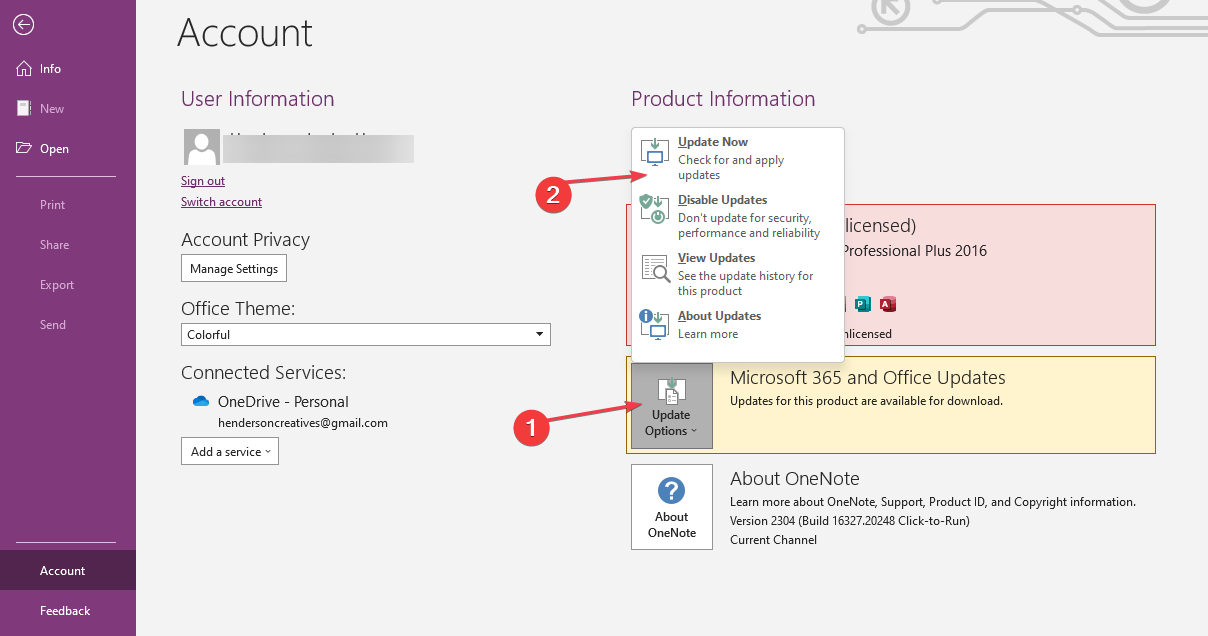
Task: Click the Version 2304 build text
Action: click(850, 521)
